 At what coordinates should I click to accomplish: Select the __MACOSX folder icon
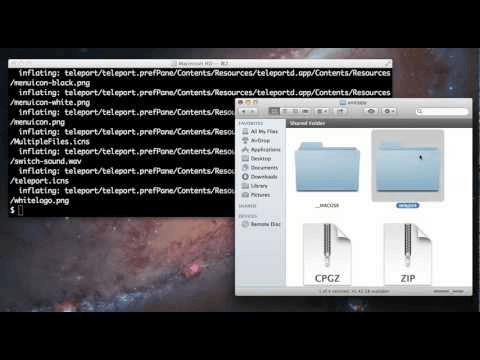click(x=327, y=167)
